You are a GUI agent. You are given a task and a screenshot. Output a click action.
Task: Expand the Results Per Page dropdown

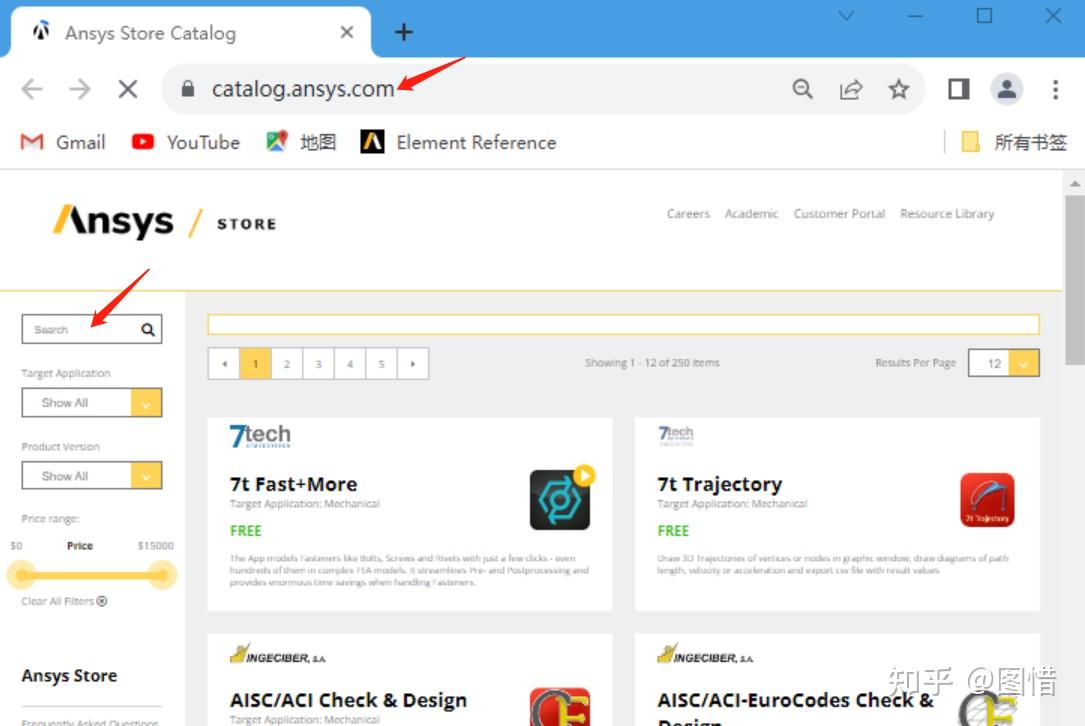click(x=1003, y=363)
